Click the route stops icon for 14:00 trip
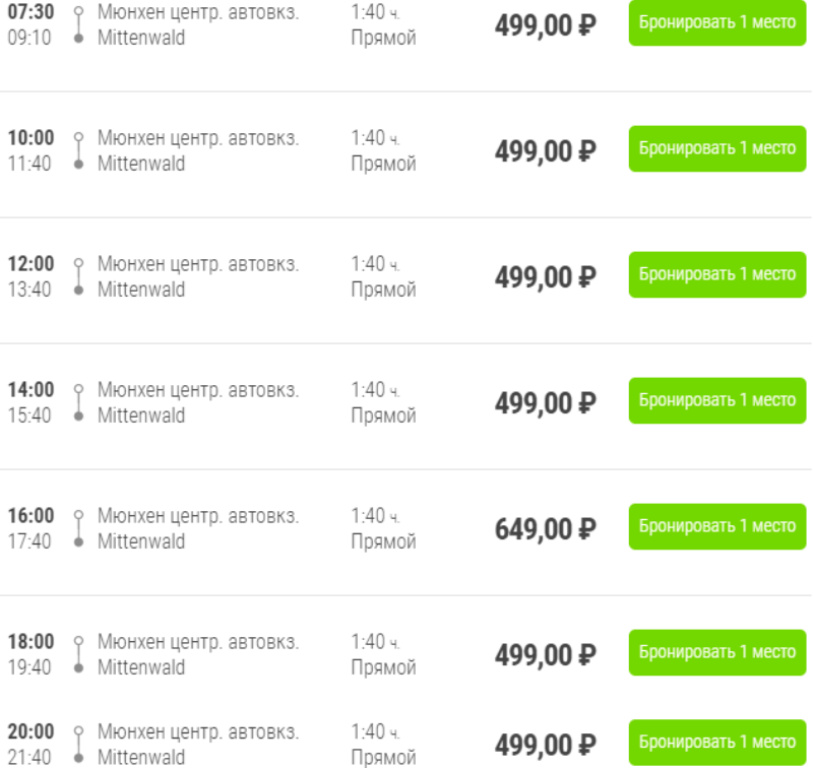Image resolution: width=813 pixels, height=768 pixels. [x=78, y=403]
